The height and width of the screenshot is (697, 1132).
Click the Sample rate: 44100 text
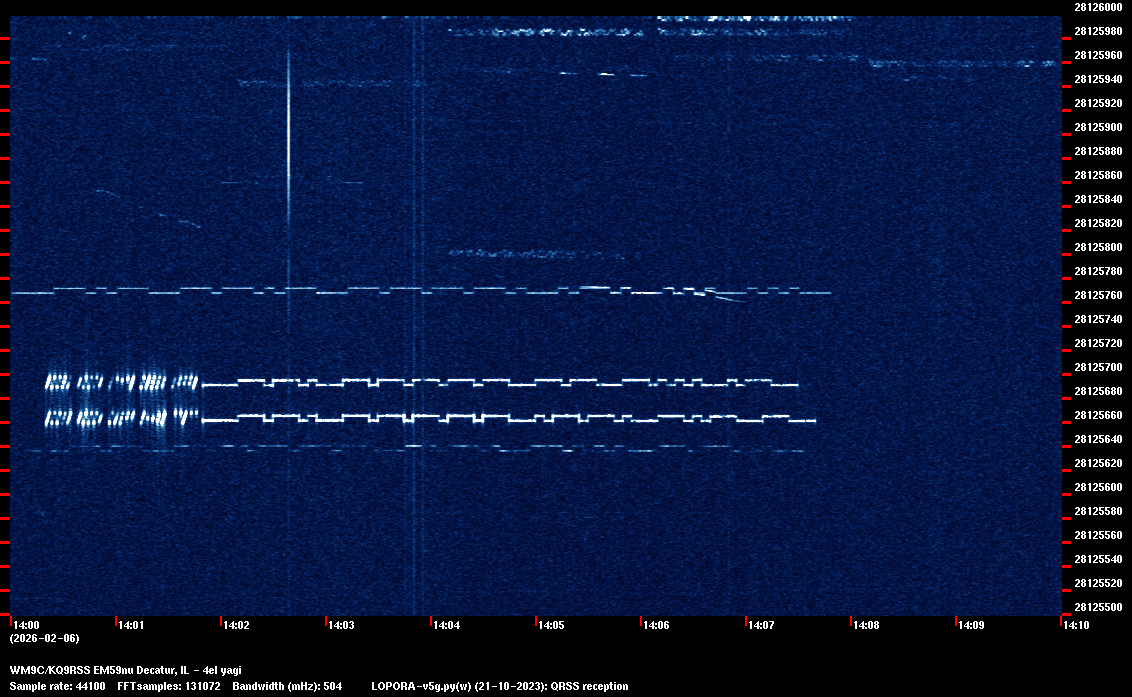57,686
